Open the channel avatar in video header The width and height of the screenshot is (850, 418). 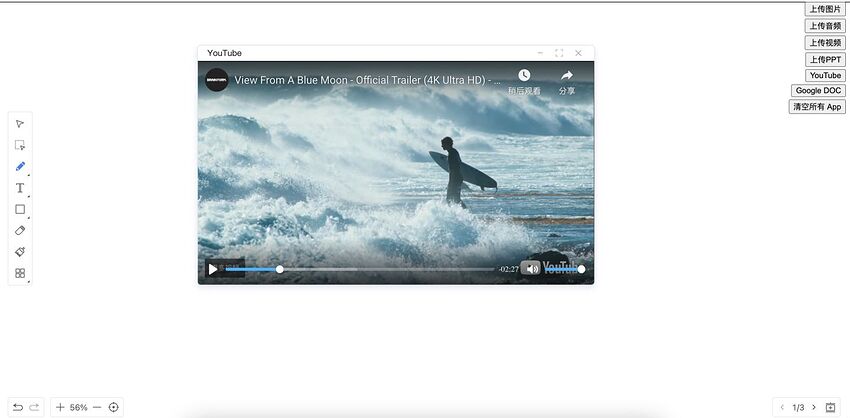(216, 80)
